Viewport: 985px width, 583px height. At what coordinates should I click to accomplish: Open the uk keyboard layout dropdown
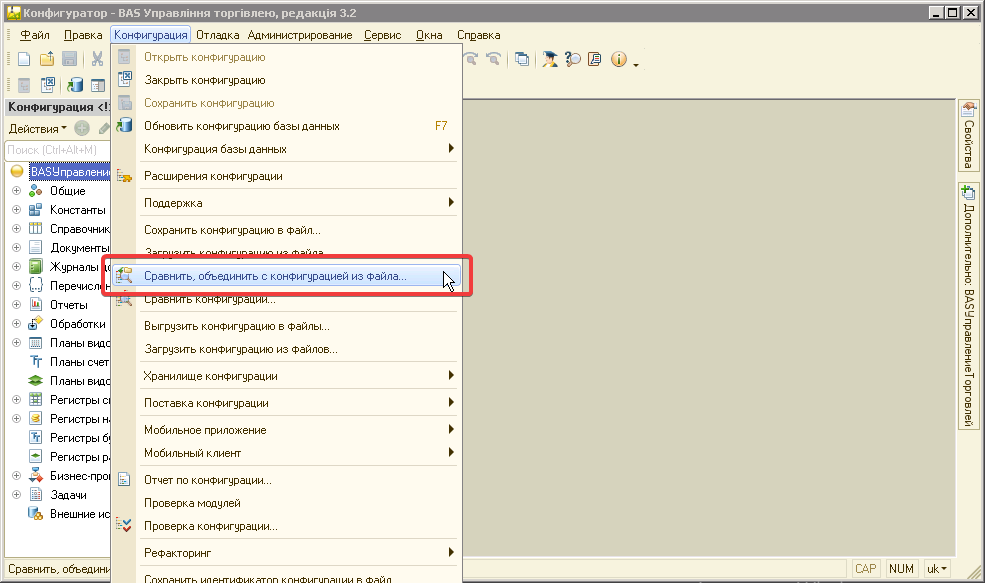[x=938, y=569]
